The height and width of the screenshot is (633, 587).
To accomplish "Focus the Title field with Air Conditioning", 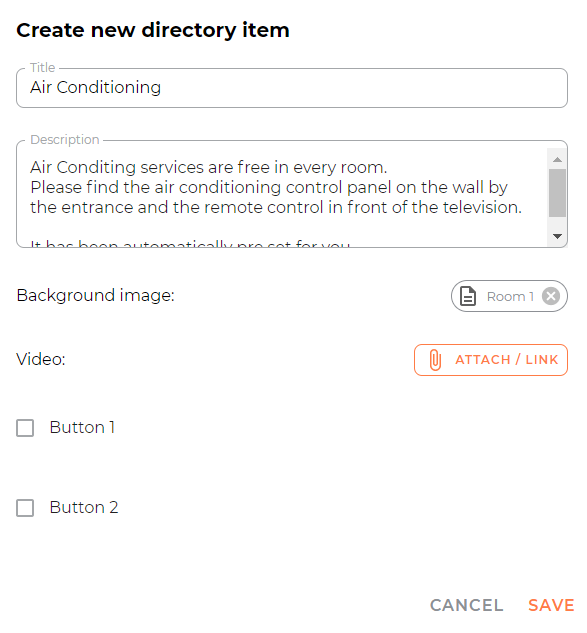I will pos(292,88).
